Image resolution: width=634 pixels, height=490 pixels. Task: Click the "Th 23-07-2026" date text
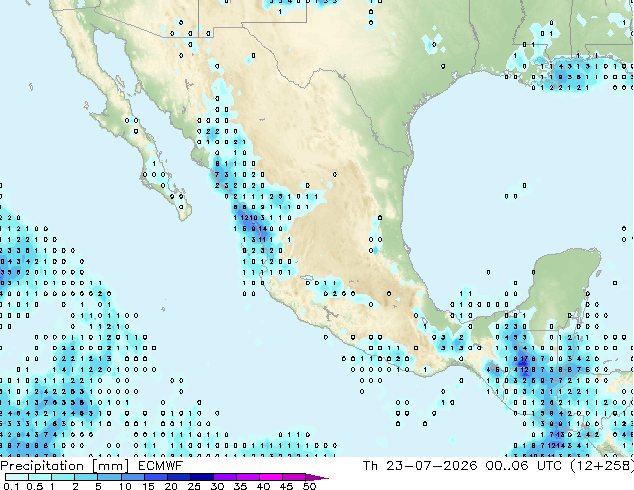click(x=420, y=466)
